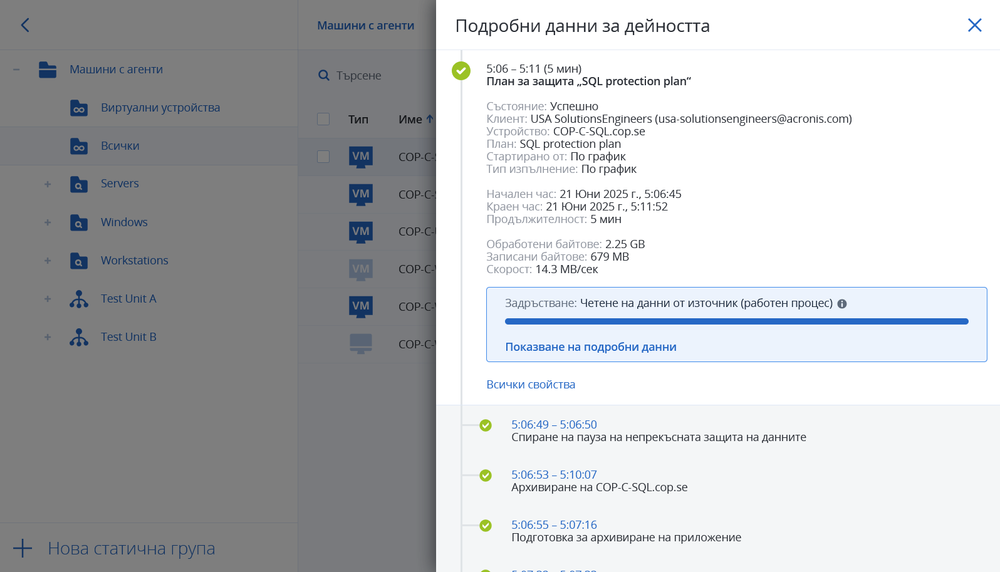Click the search magnifier icon
This screenshot has height=572, width=1000.
click(x=323, y=75)
